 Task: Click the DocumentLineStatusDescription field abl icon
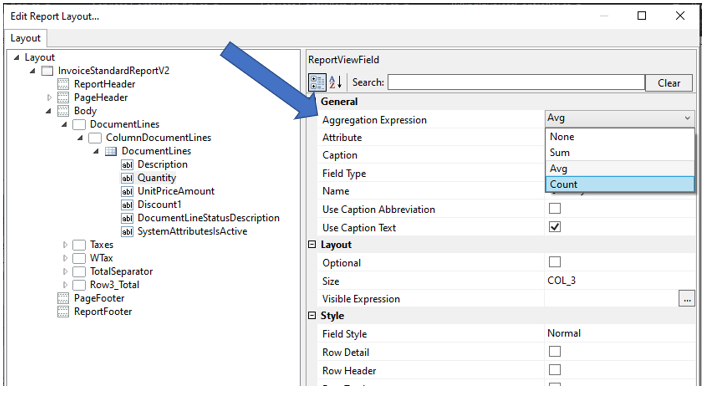(x=127, y=218)
